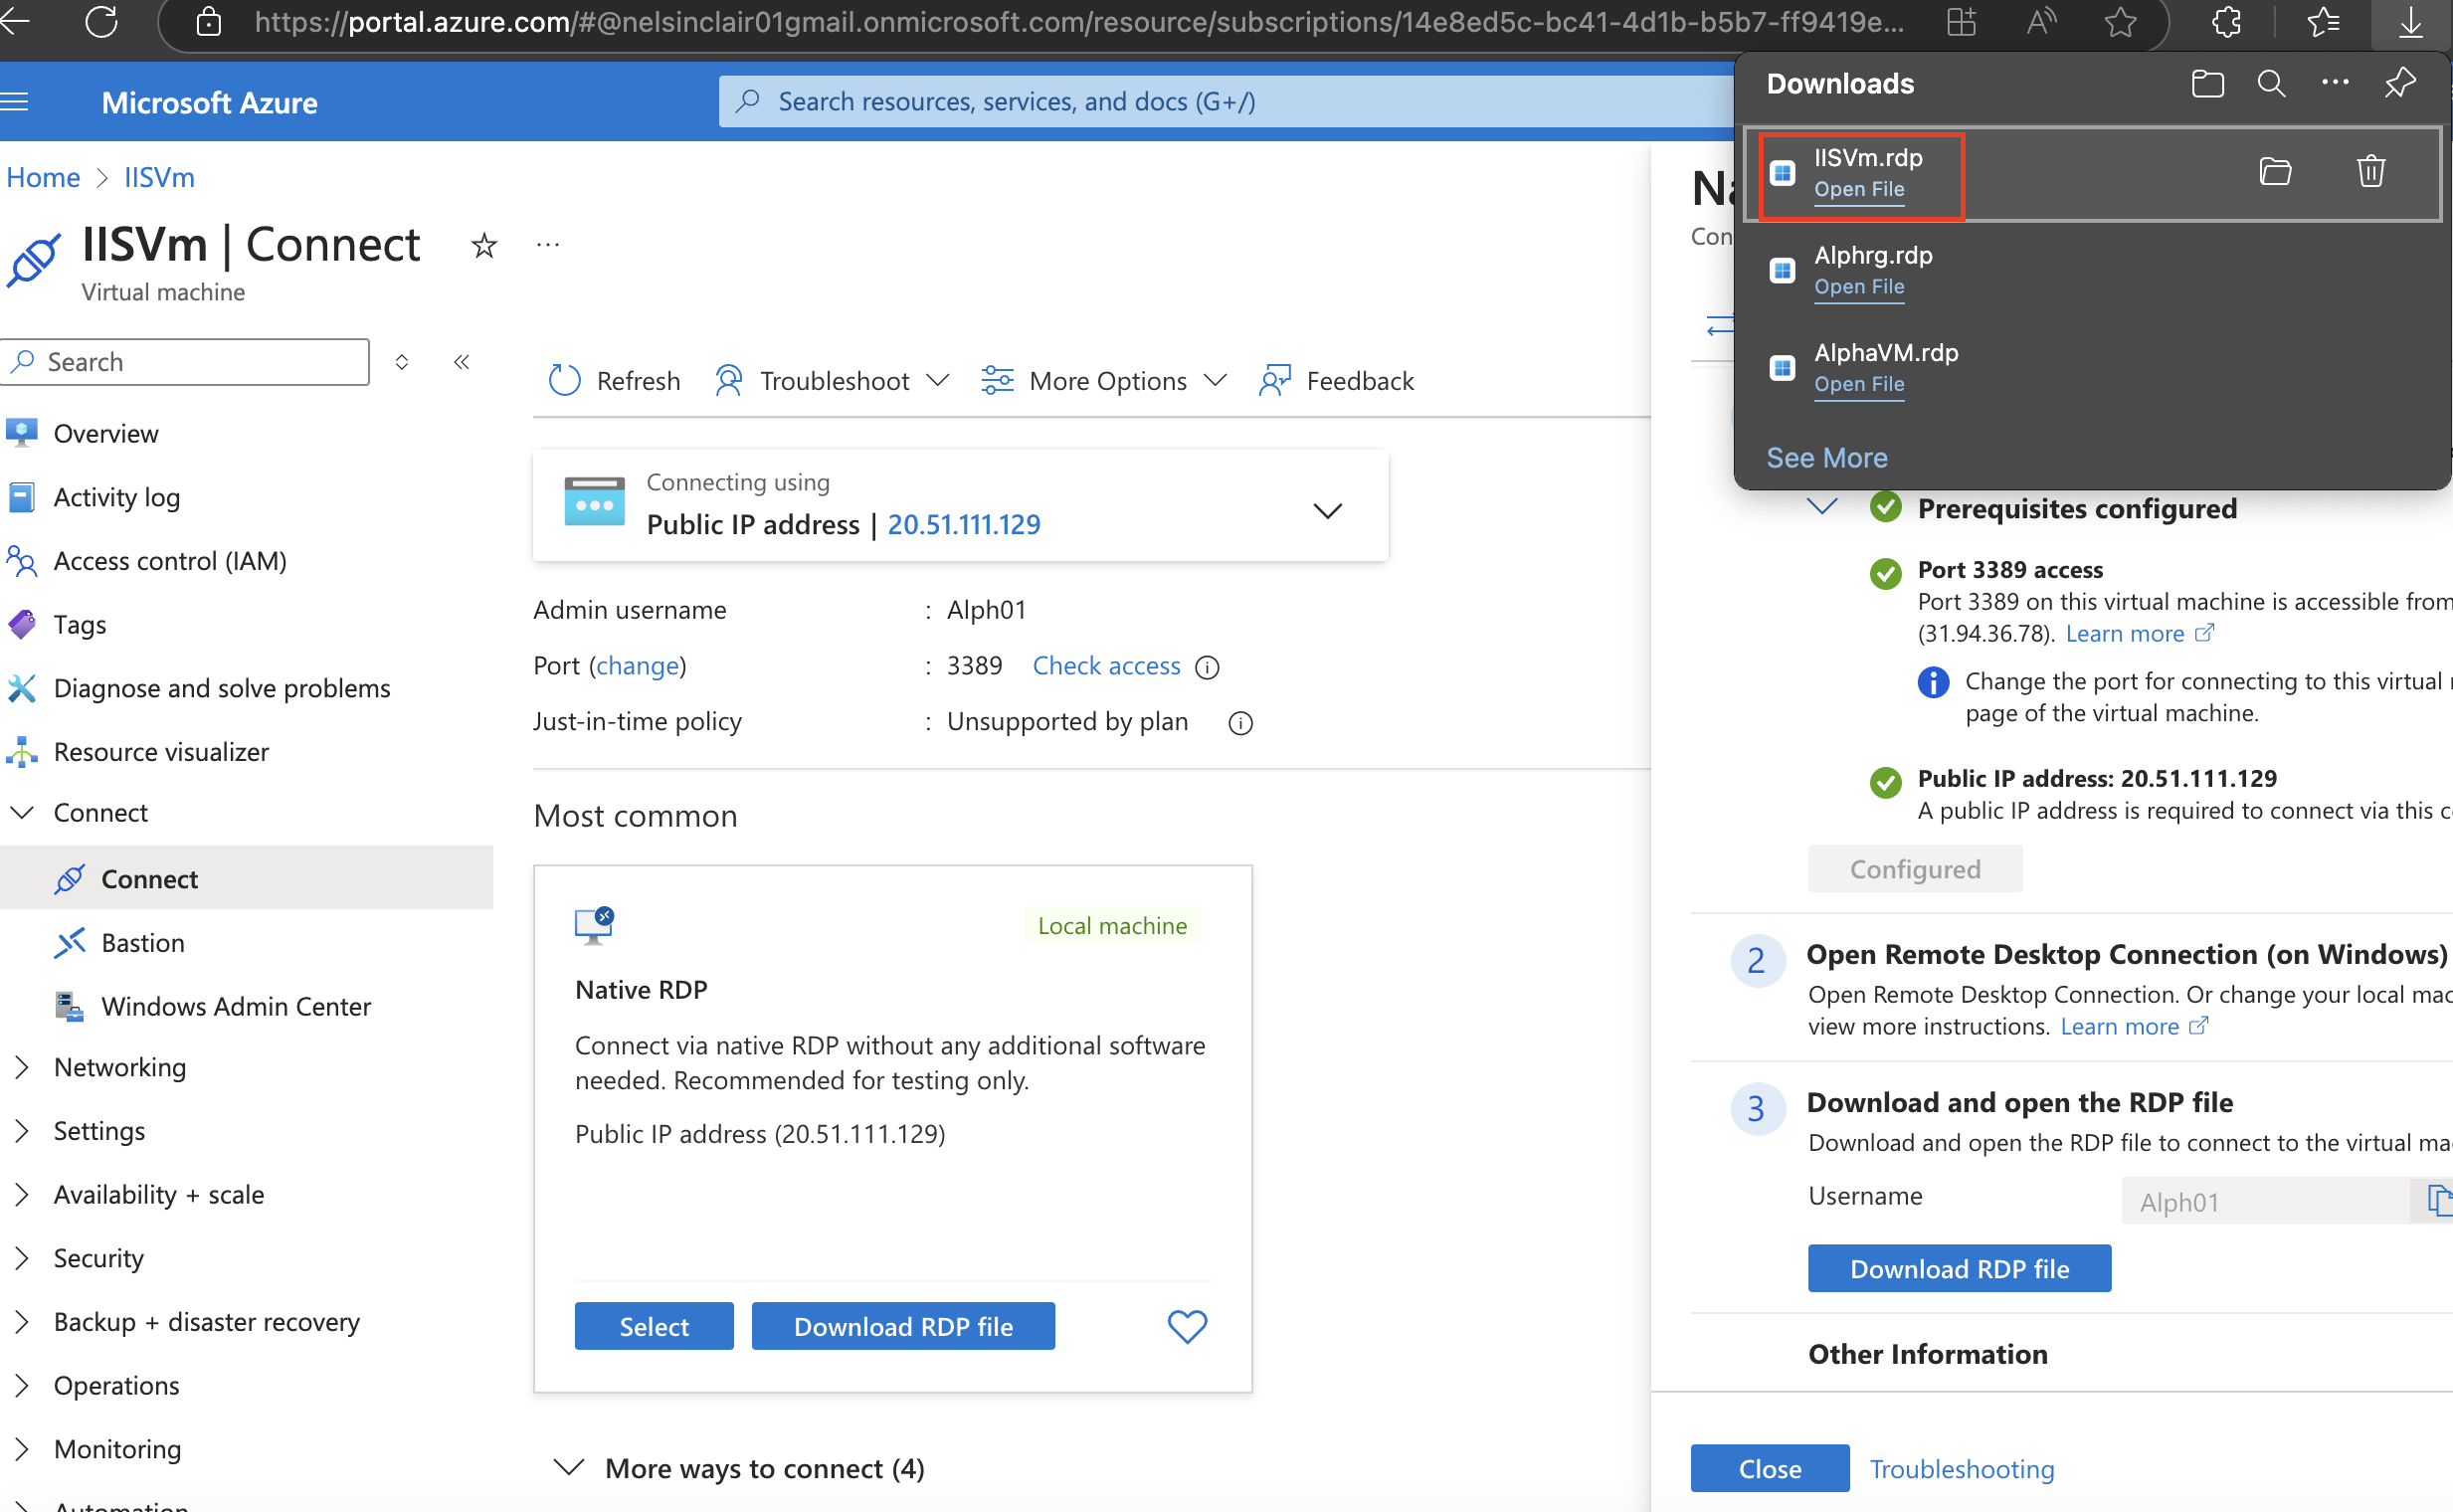The image size is (2453, 1512).
Task: Click the port change link
Action: (637, 666)
